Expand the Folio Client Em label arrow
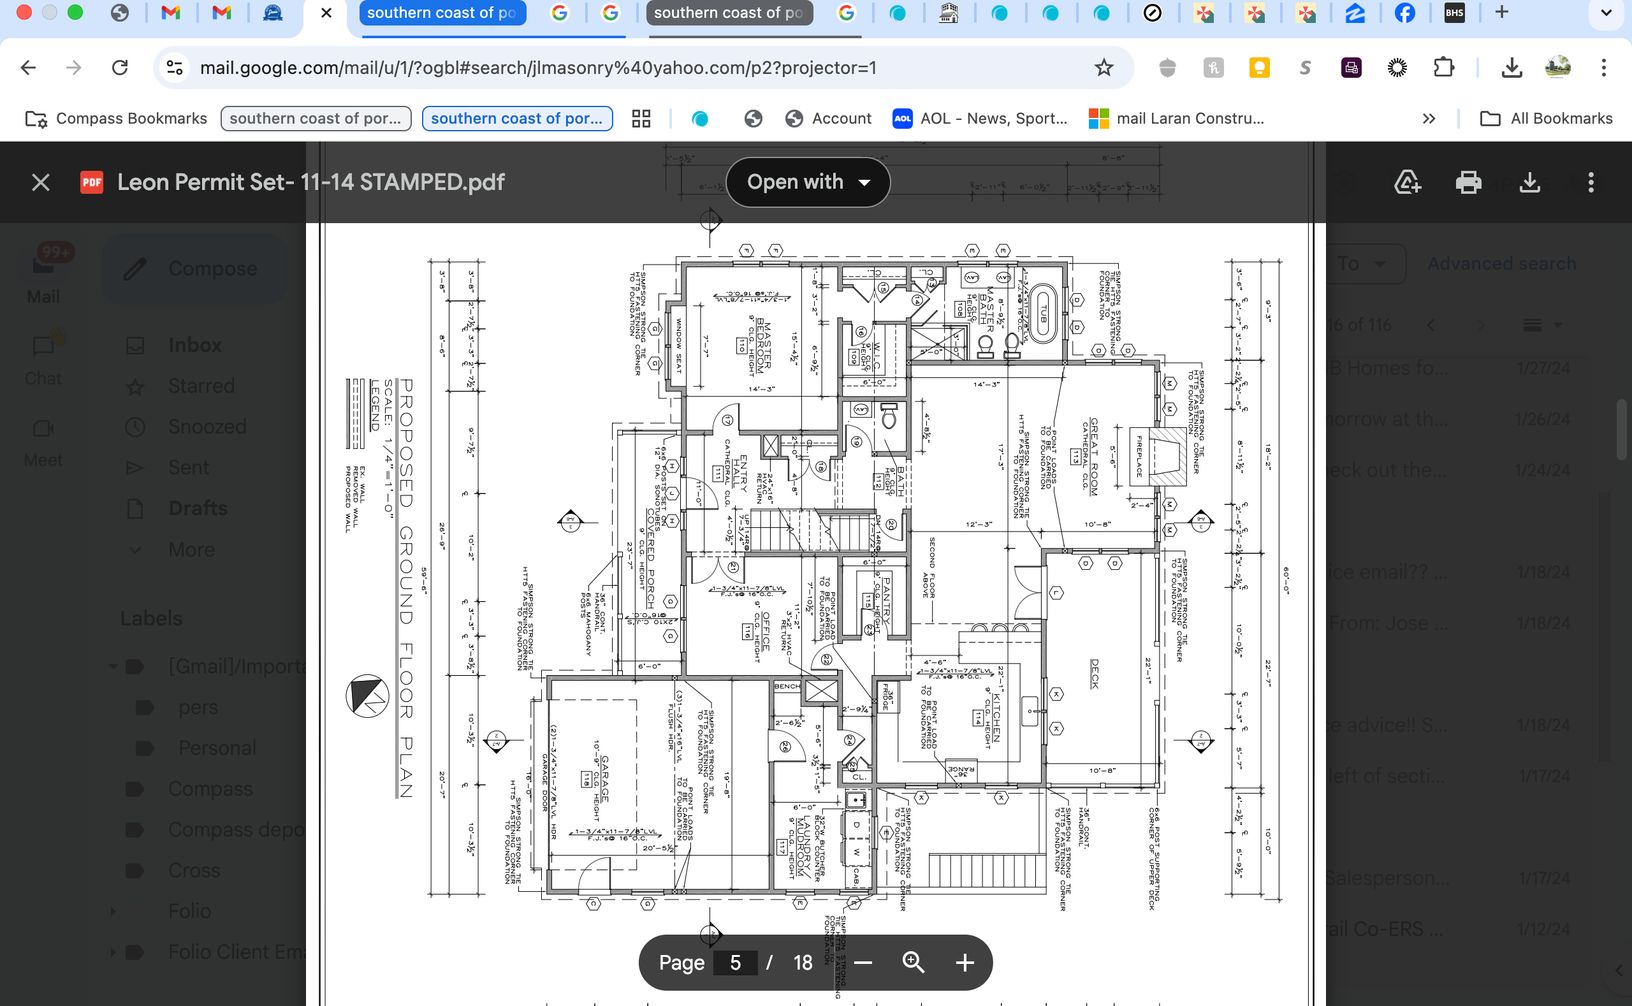This screenshot has height=1006, width=1632. 113,952
